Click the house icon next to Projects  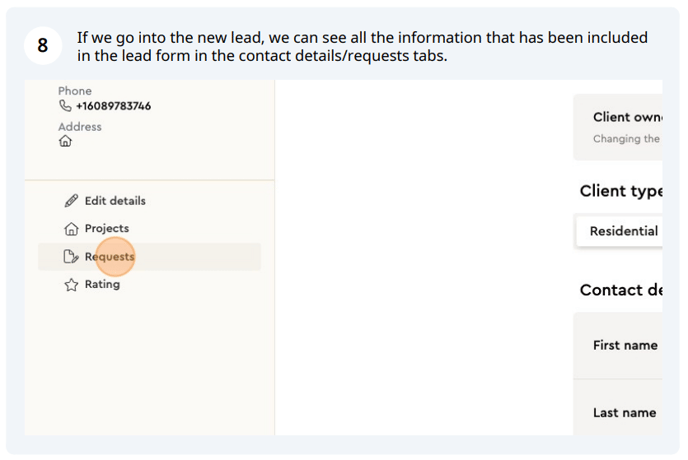tap(71, 229)
